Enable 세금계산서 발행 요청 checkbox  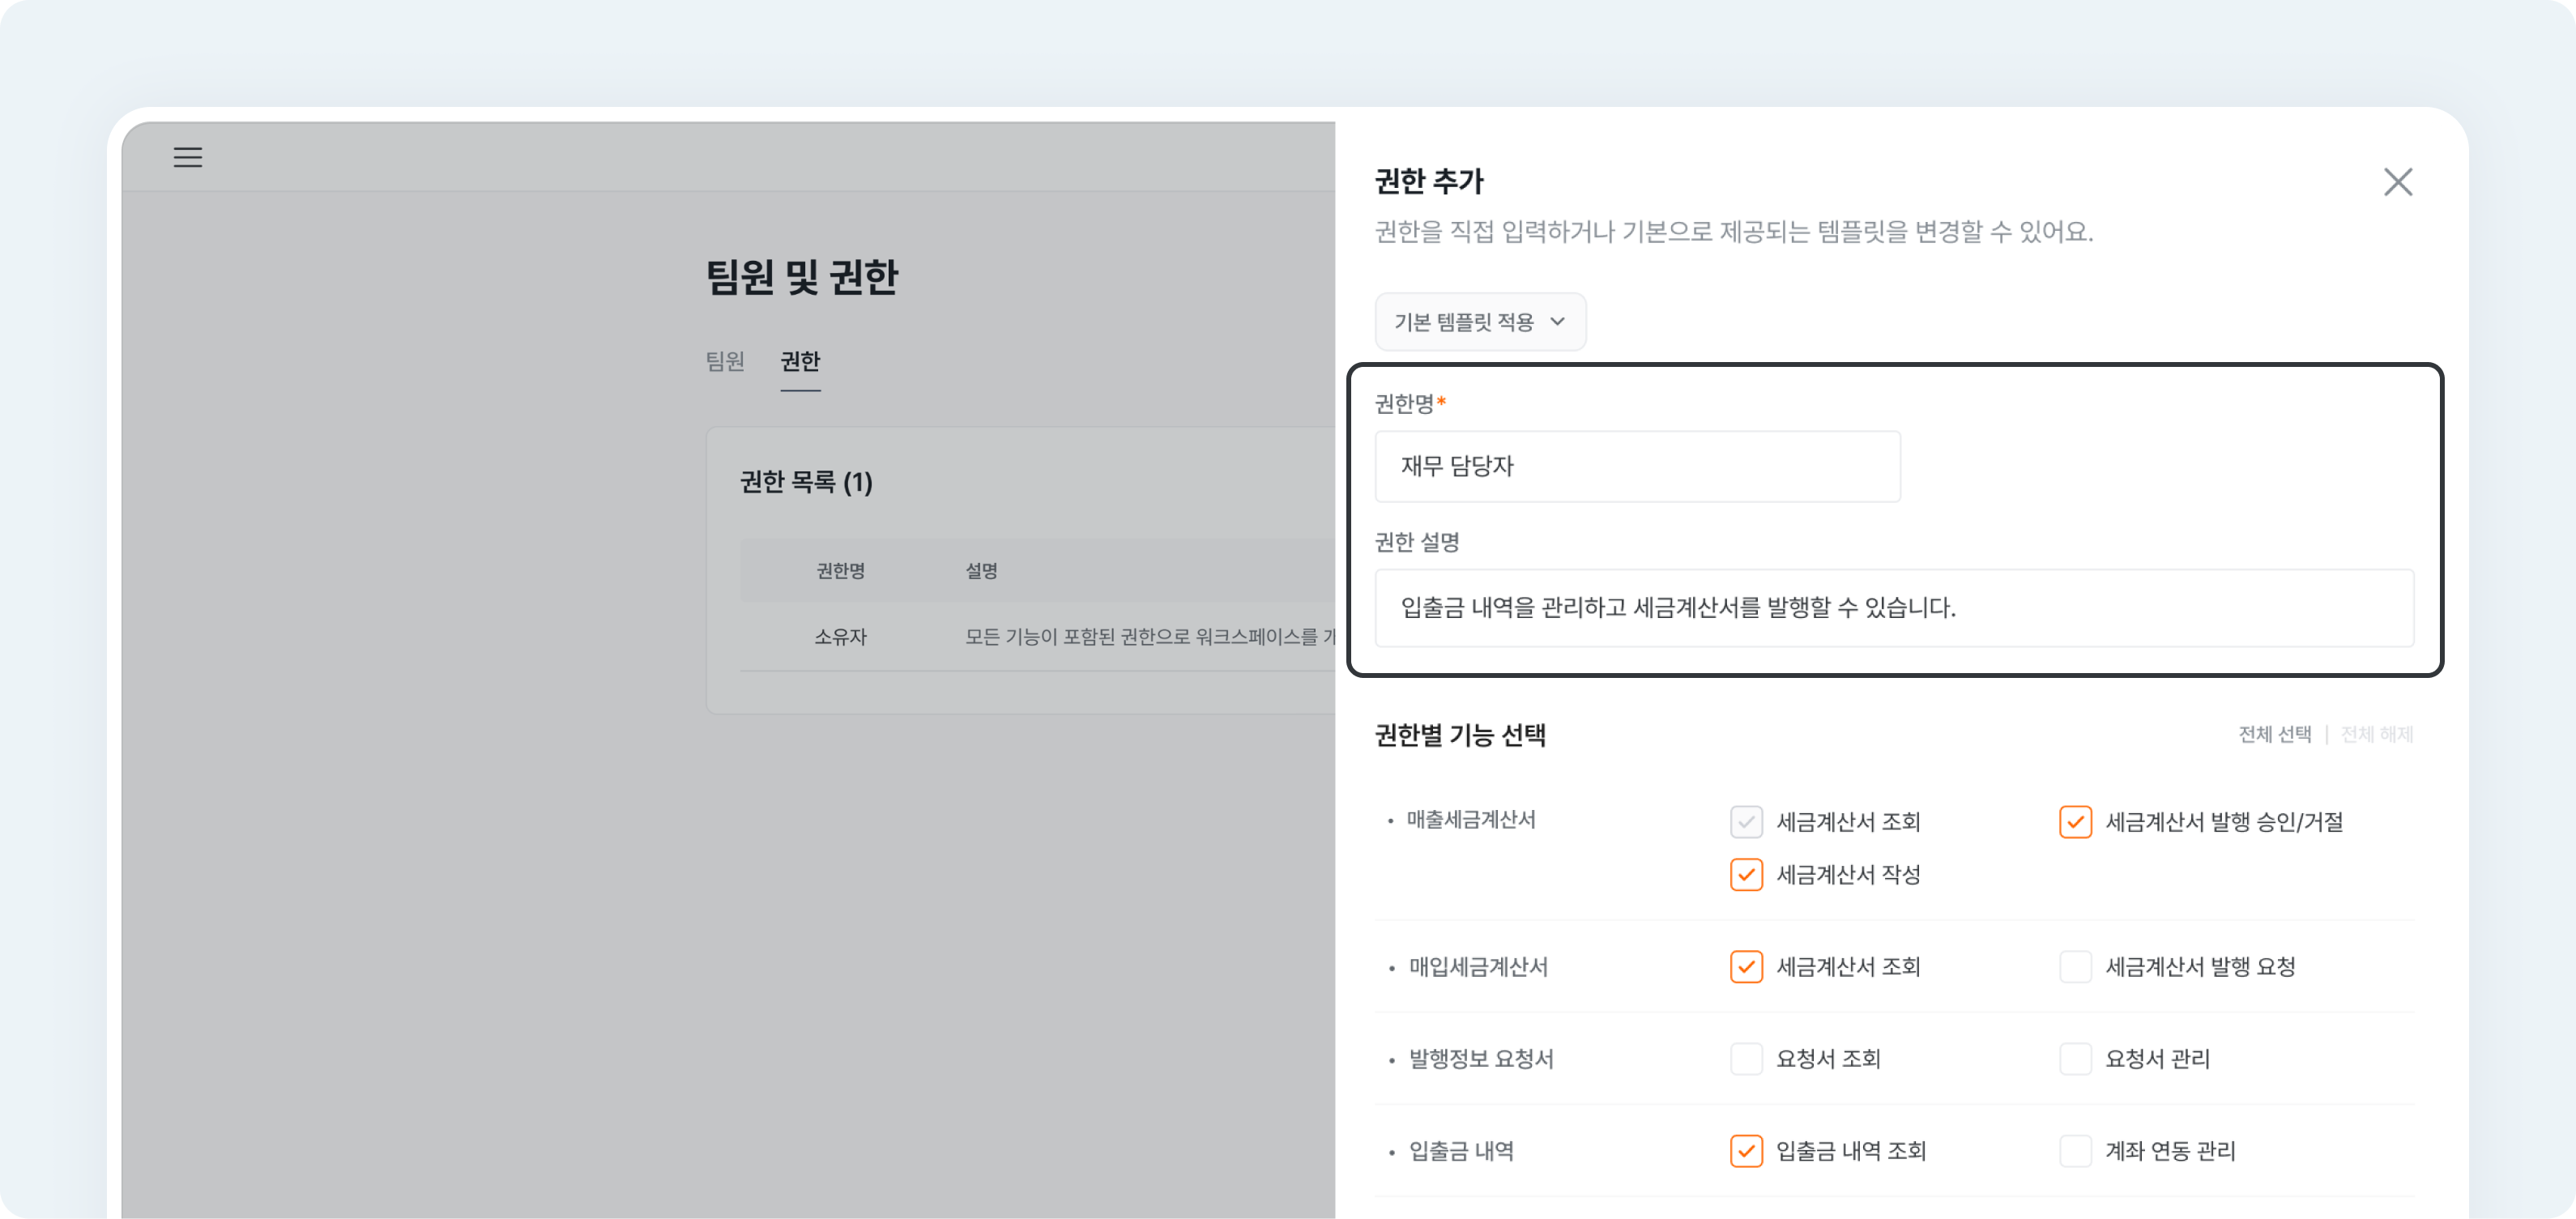point(2075,967)
